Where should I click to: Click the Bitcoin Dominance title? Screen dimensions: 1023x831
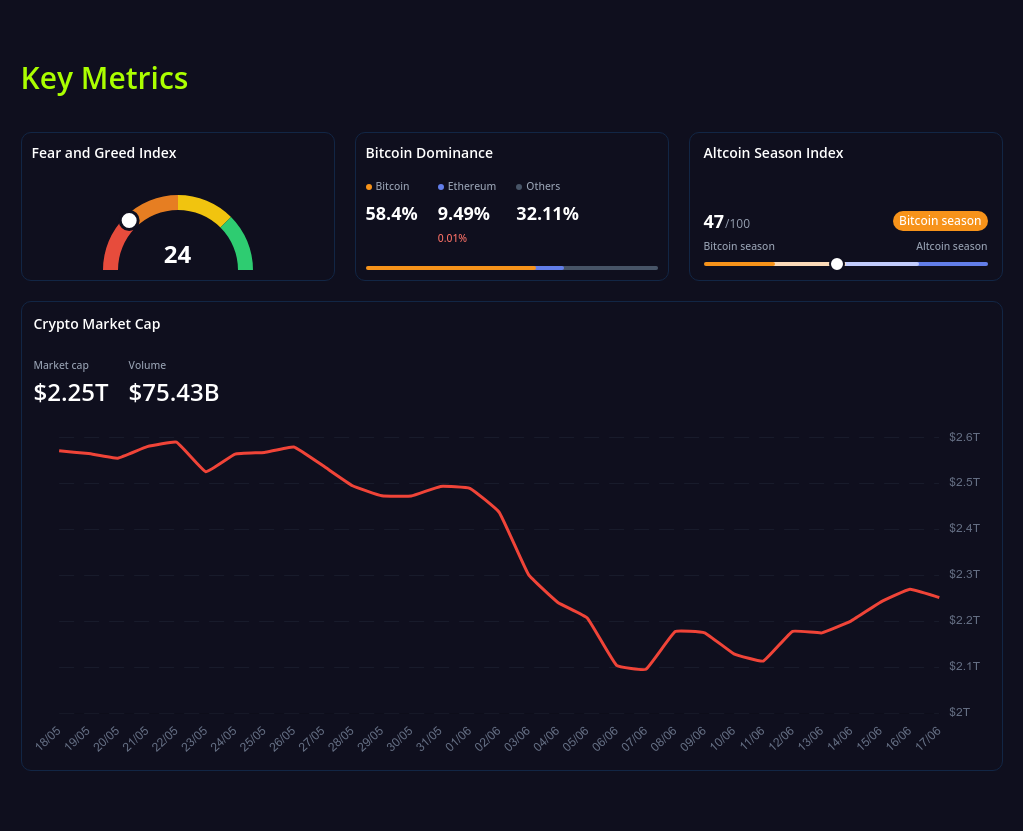tap(429, 153)
